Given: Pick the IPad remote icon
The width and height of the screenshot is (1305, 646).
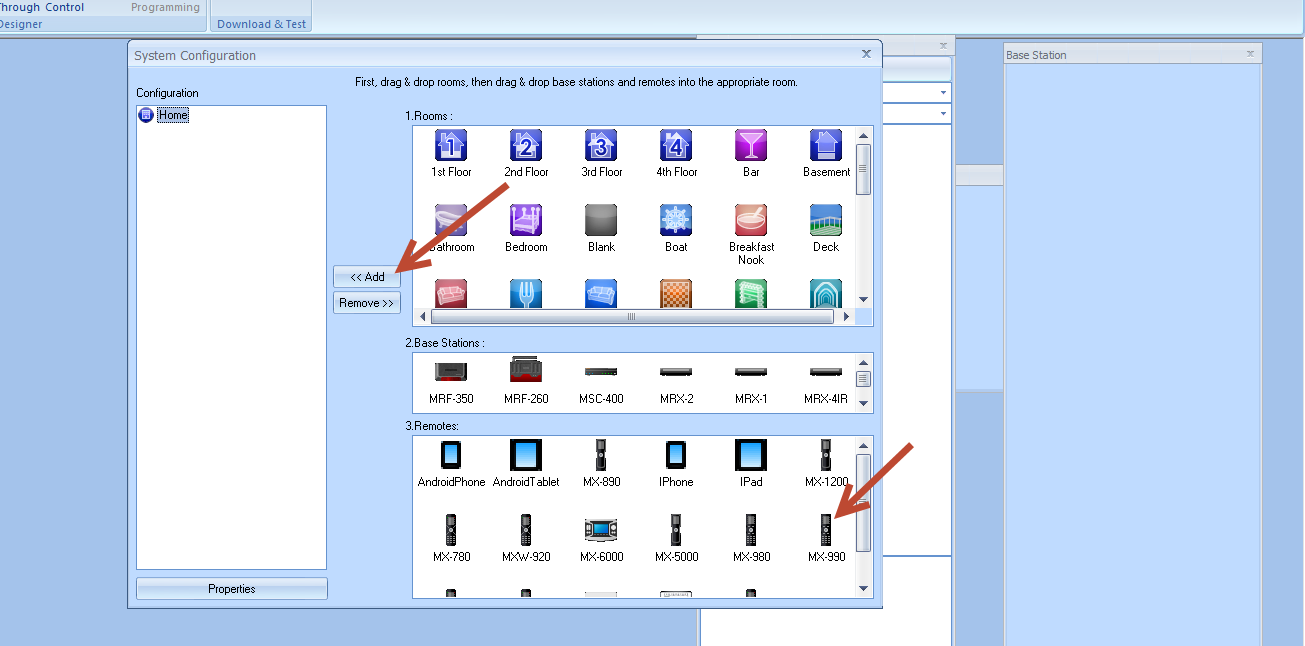Looking at the screenshot, I should point(751,455).
